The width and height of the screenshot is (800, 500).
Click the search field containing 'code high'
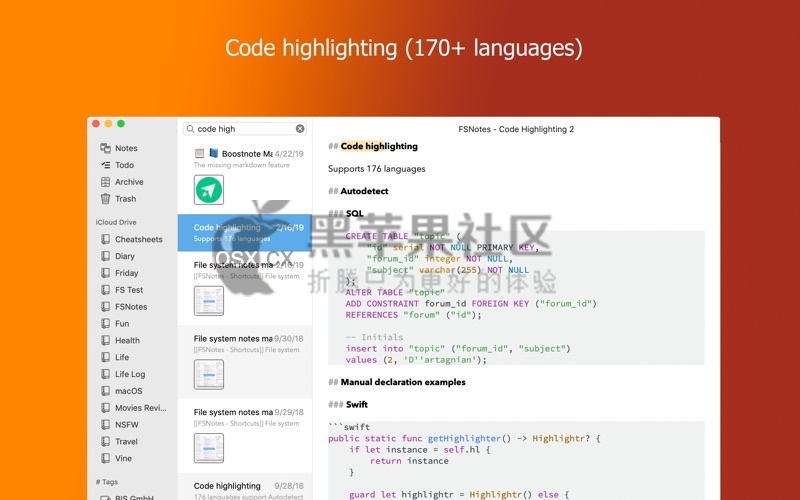(245, 129)
